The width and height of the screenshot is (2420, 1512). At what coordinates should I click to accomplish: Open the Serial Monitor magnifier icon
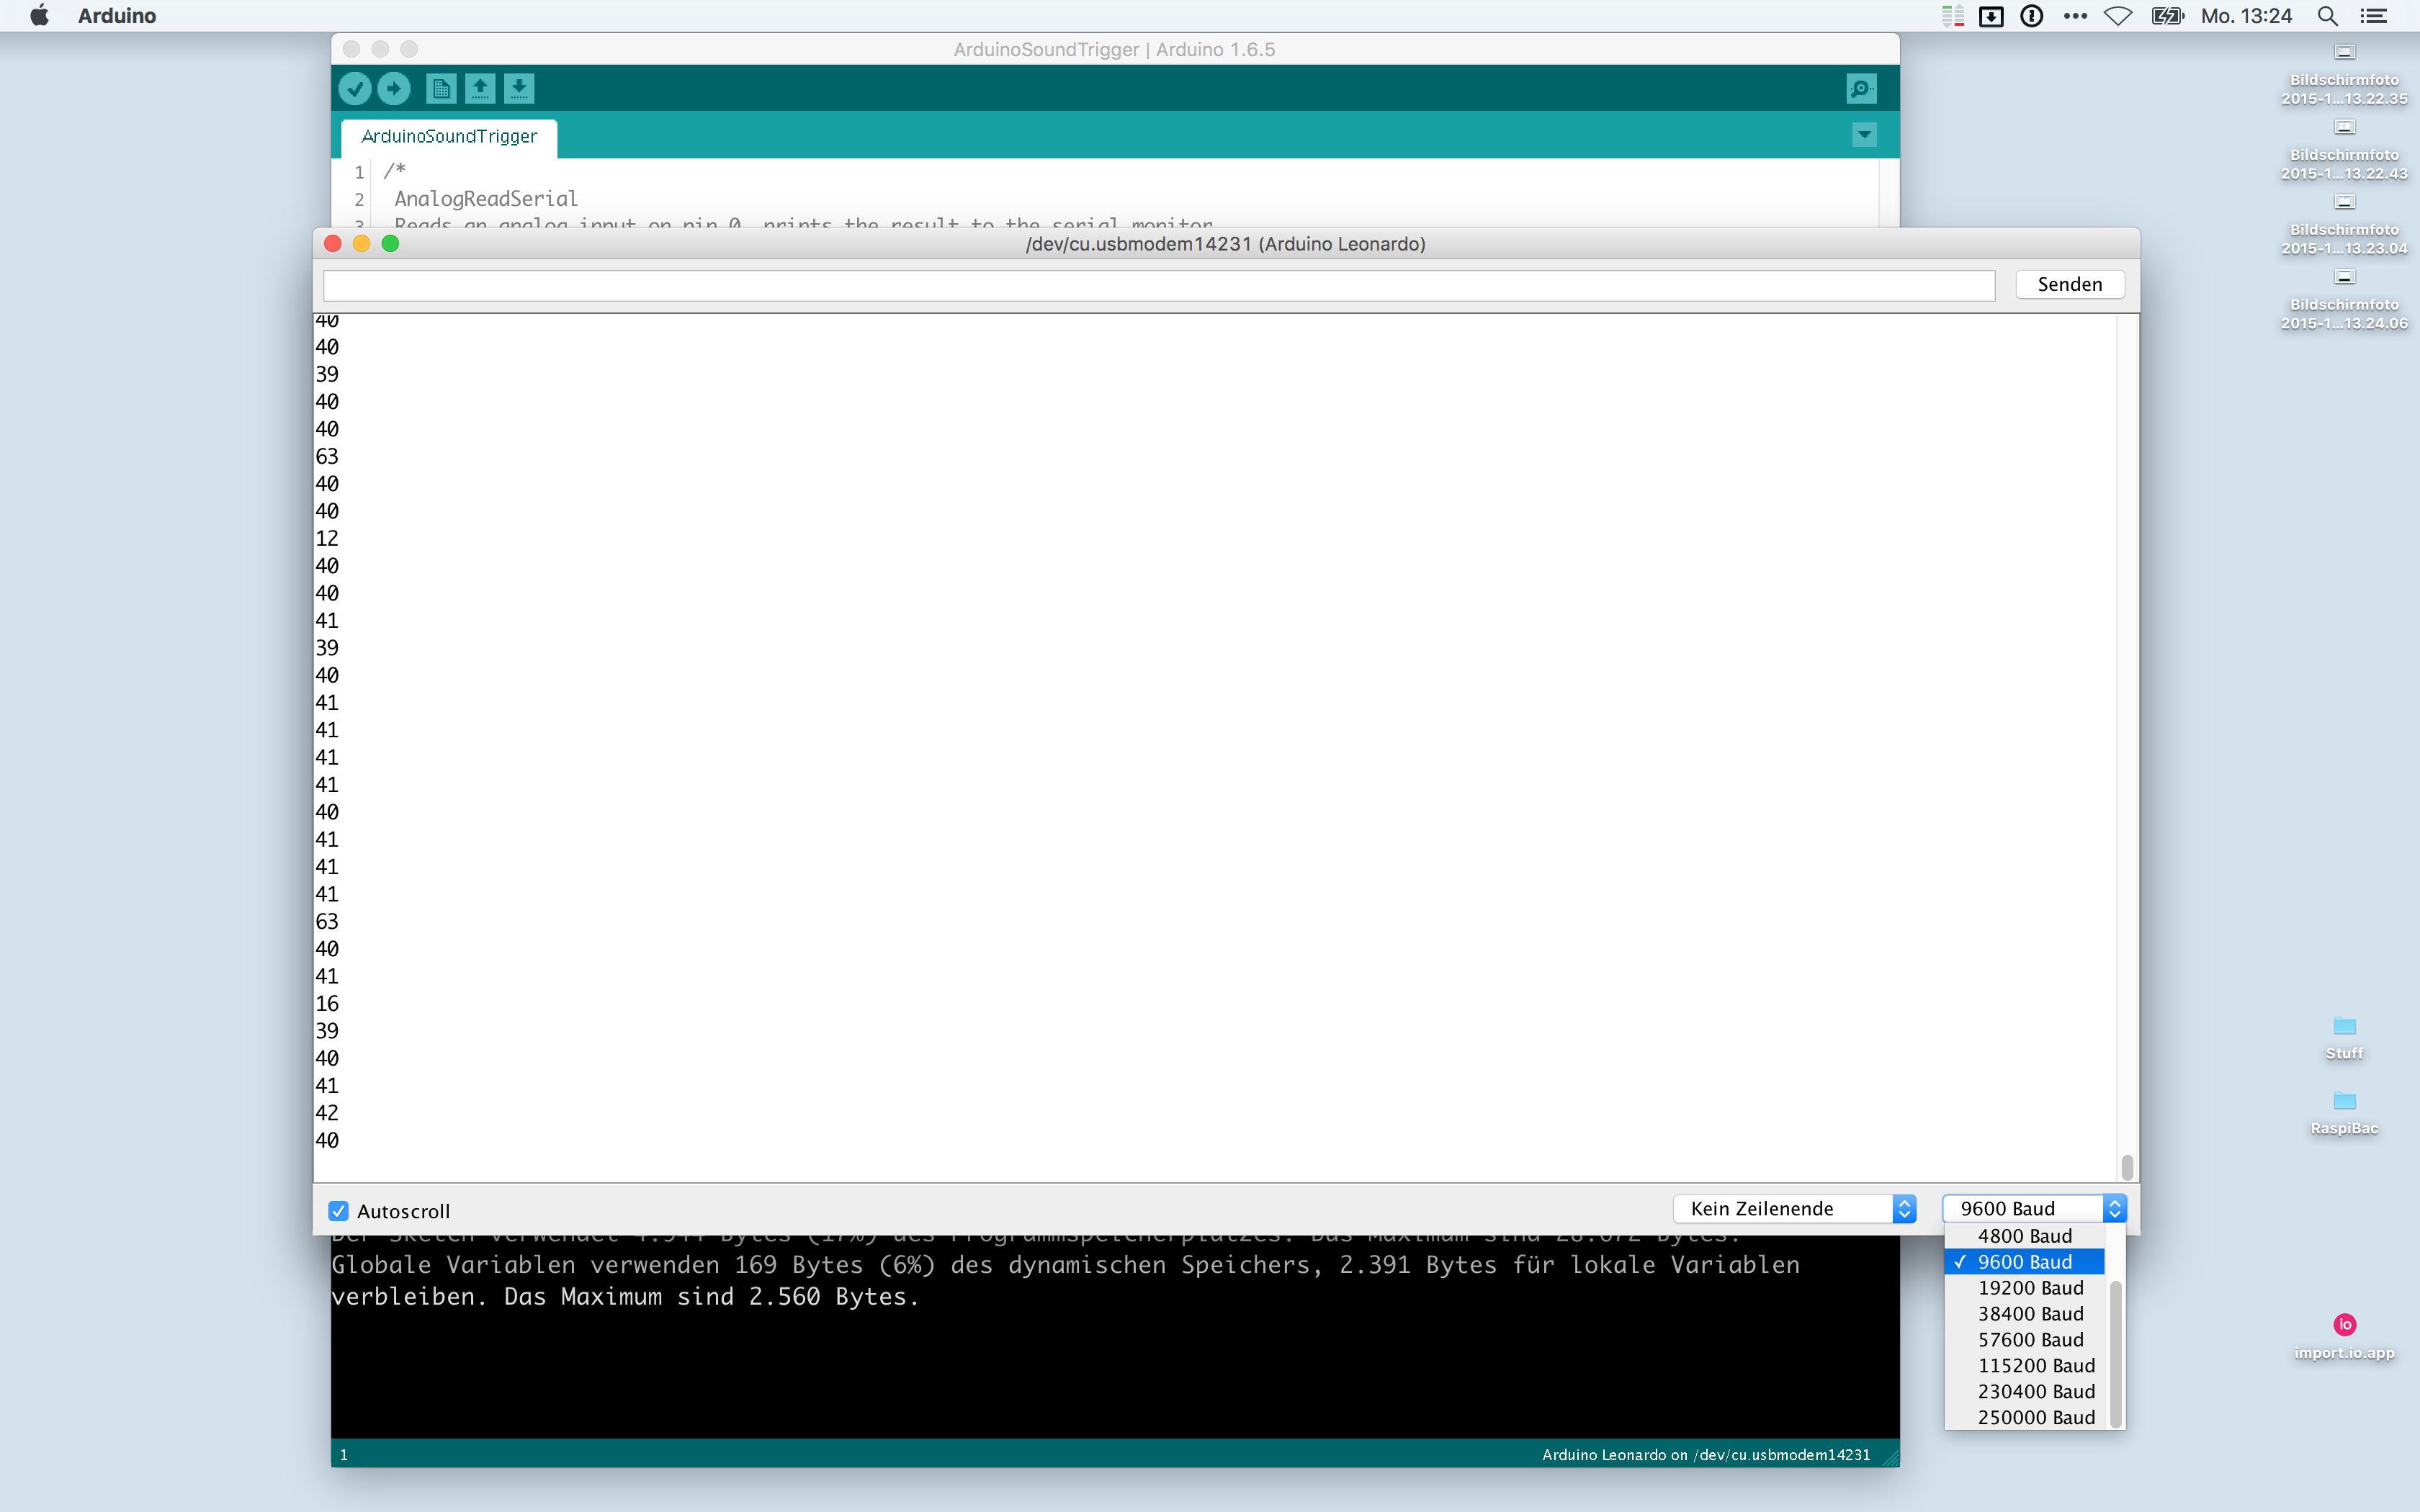pos(1861,88)
